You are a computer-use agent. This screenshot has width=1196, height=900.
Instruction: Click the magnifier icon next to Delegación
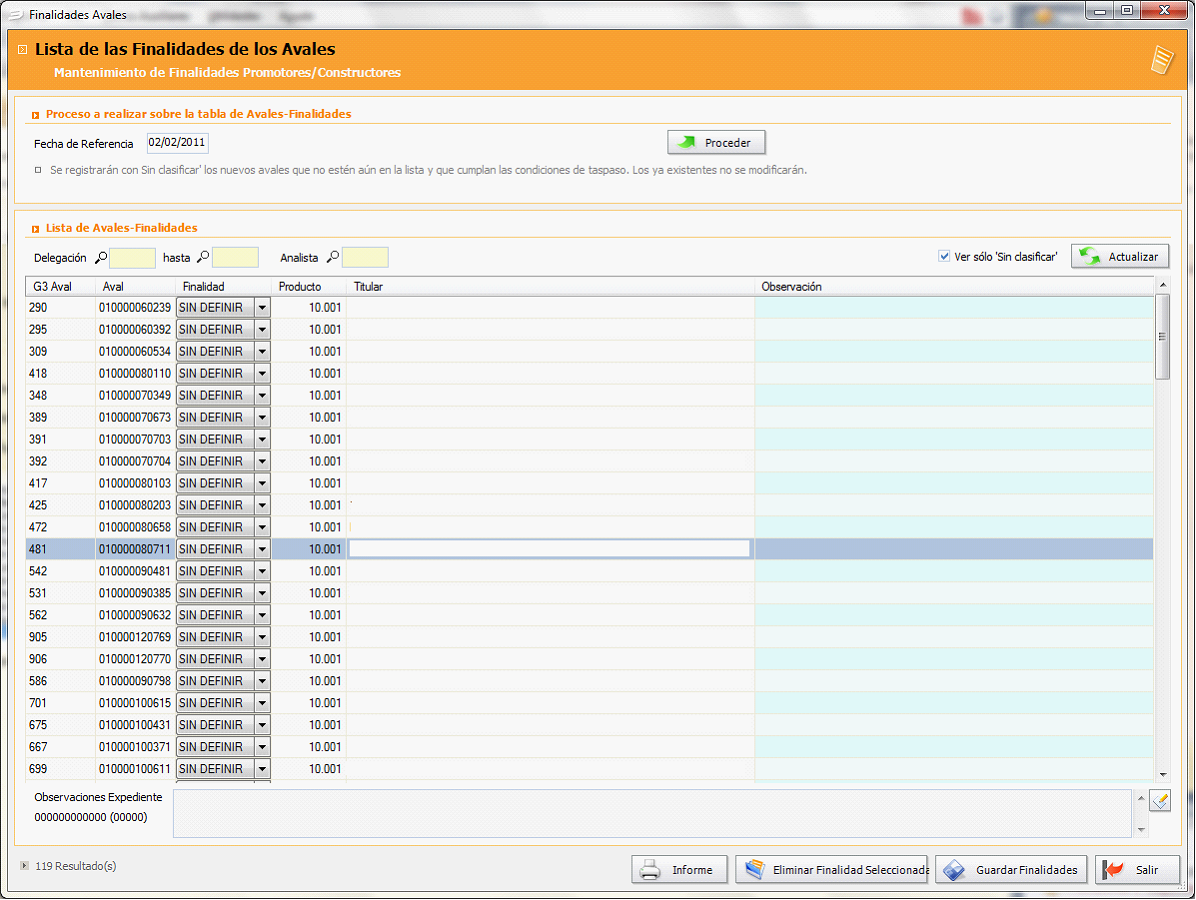coord(101,258)
